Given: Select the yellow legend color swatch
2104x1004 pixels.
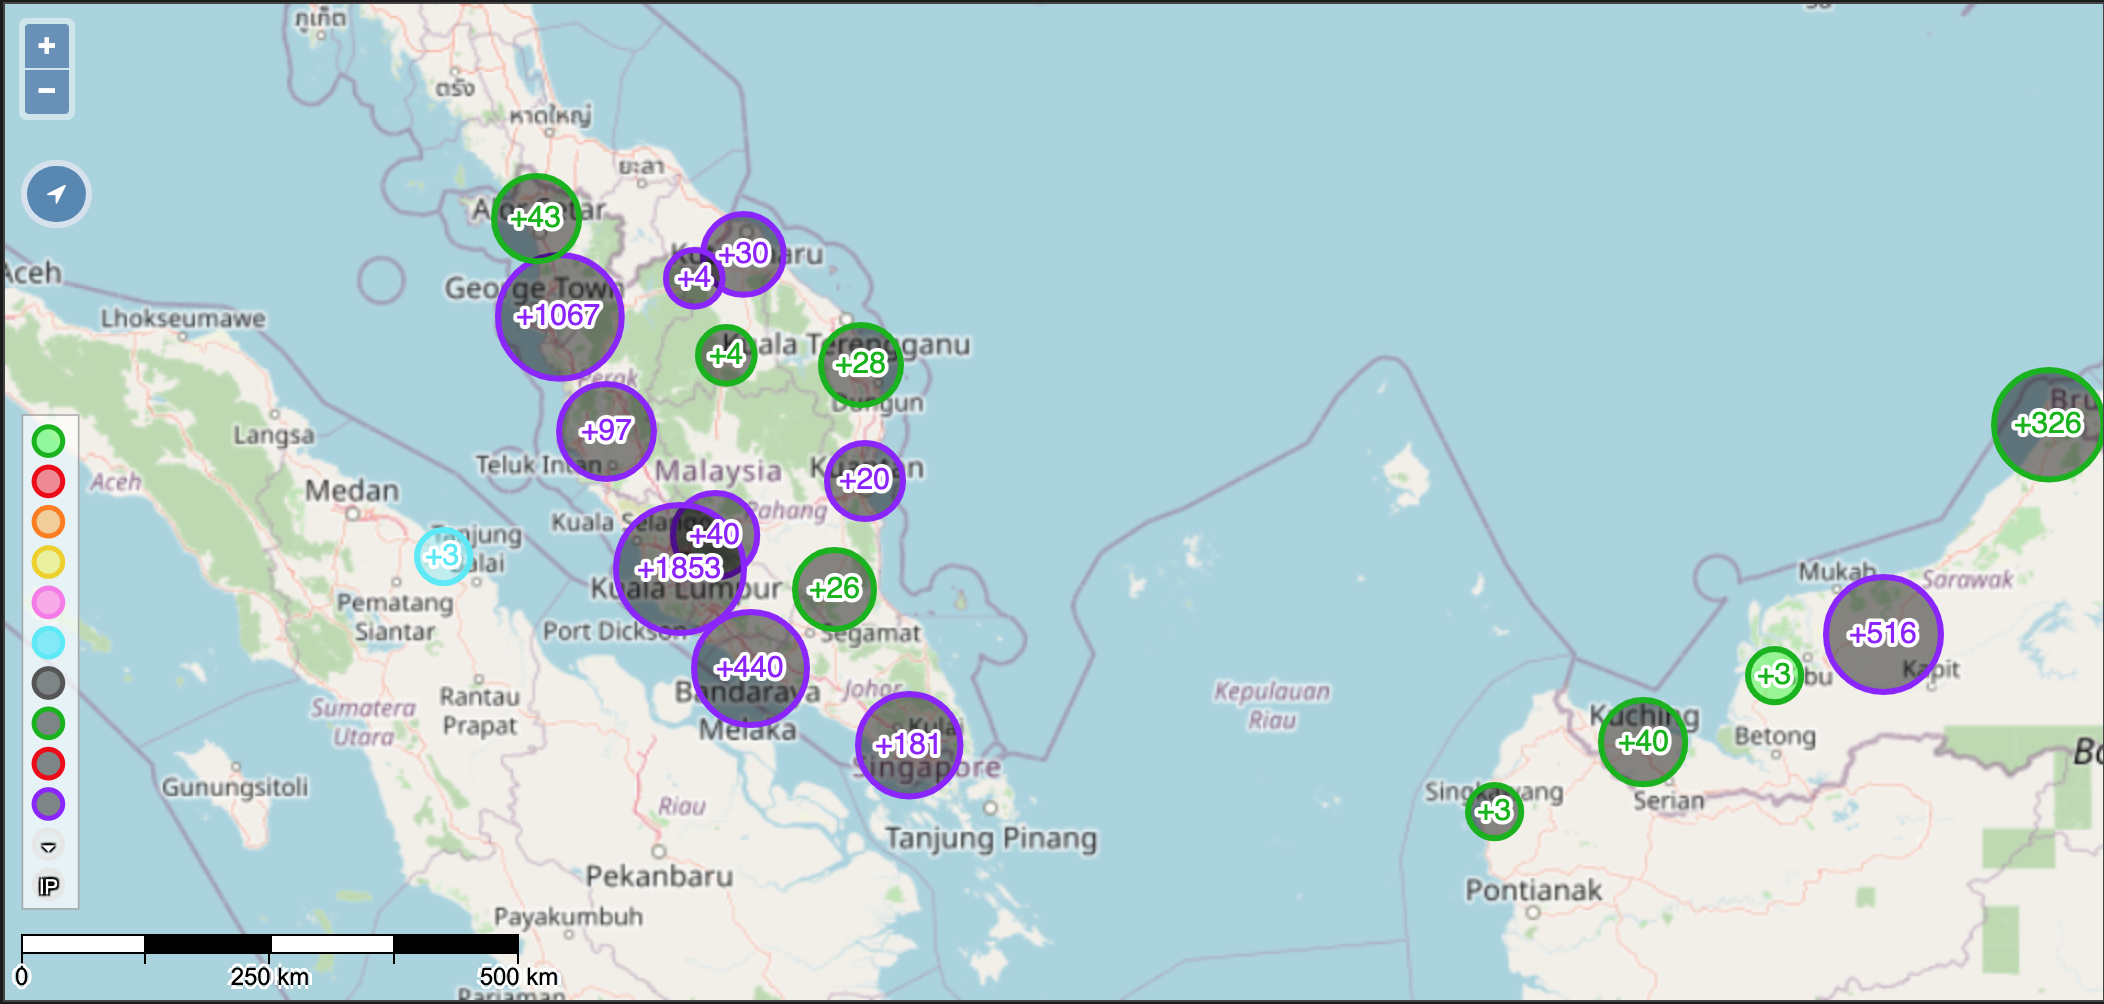Looking at the screenshot, I should coord(48,562).
